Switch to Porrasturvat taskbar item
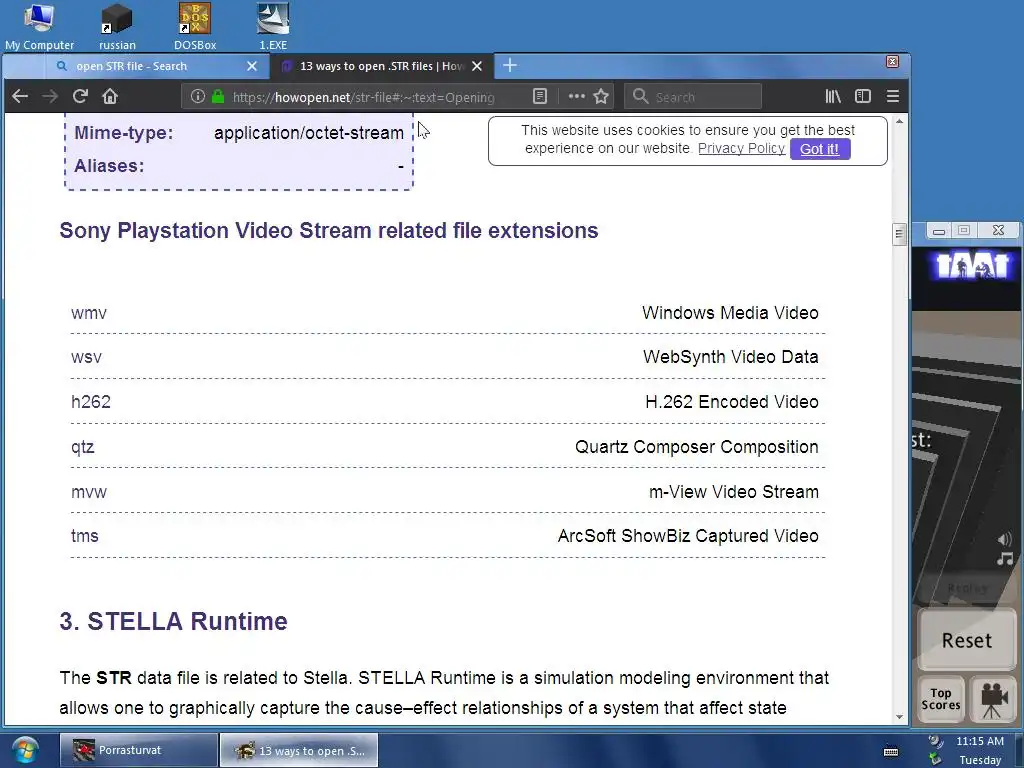The image size is (1024, 768). [x=138, y=750]
